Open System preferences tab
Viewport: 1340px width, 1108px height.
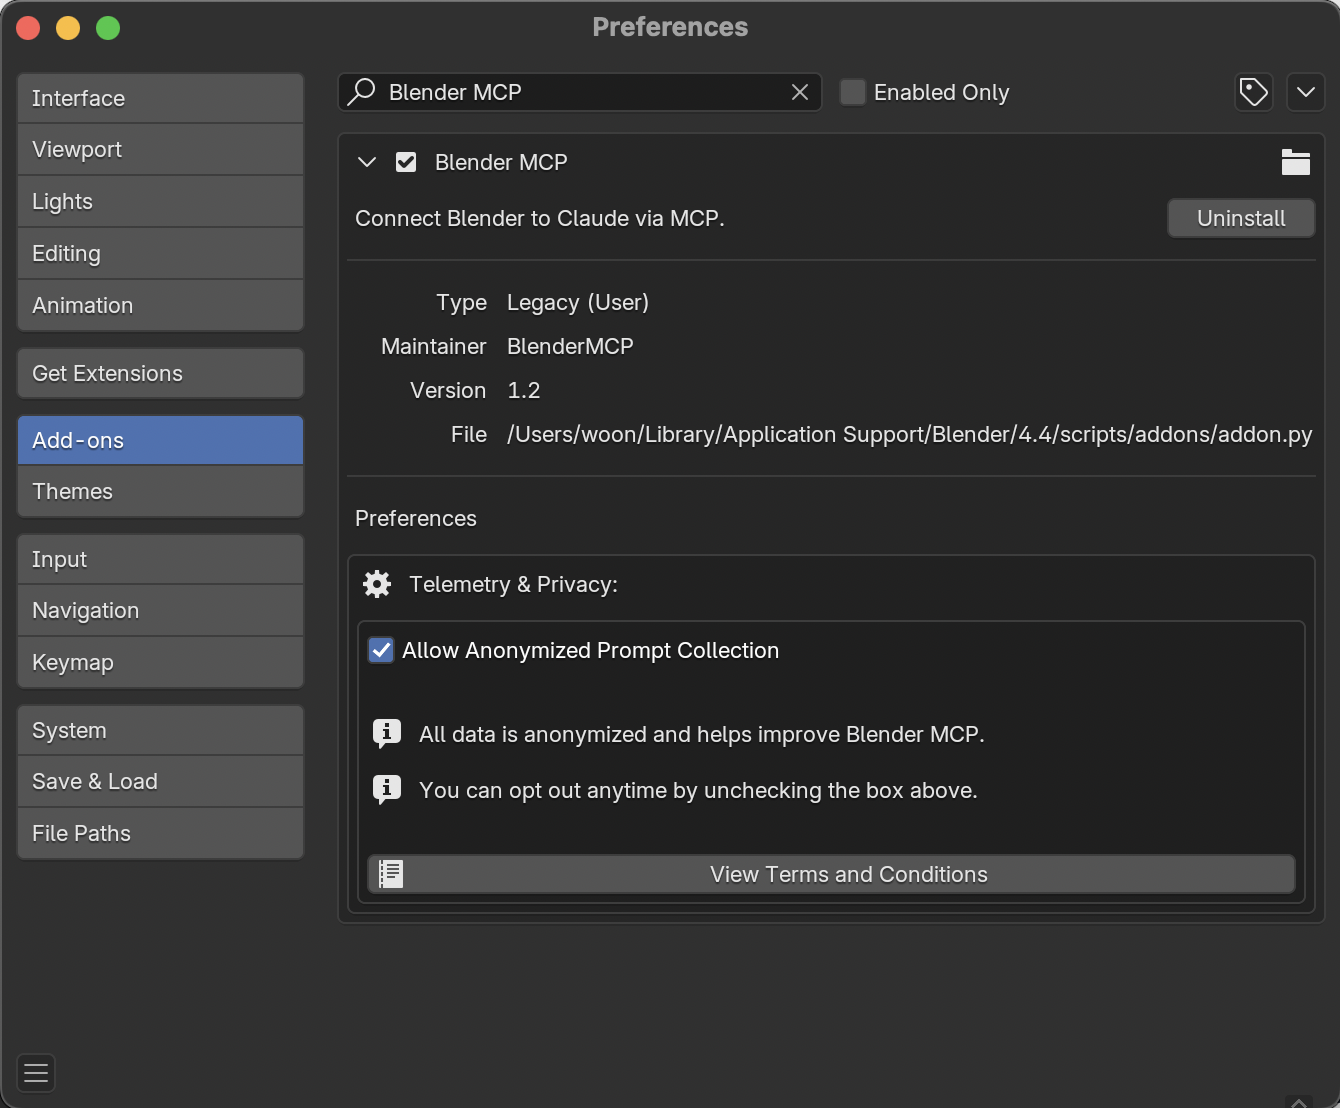point(160,730)
